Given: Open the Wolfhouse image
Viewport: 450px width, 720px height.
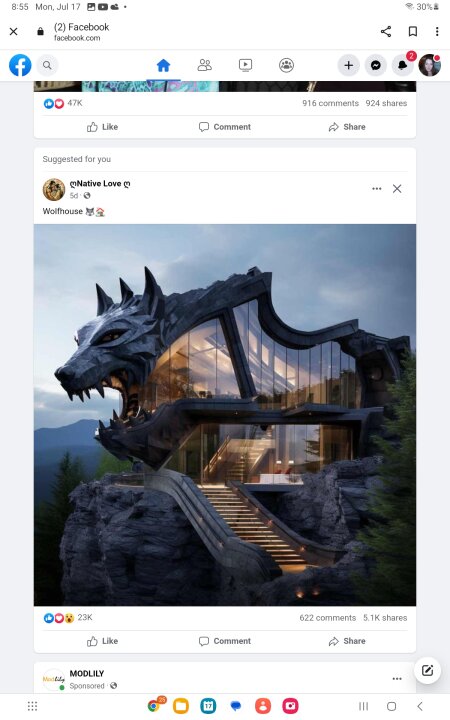Looking at the screenshot, I should coord(225,415).
